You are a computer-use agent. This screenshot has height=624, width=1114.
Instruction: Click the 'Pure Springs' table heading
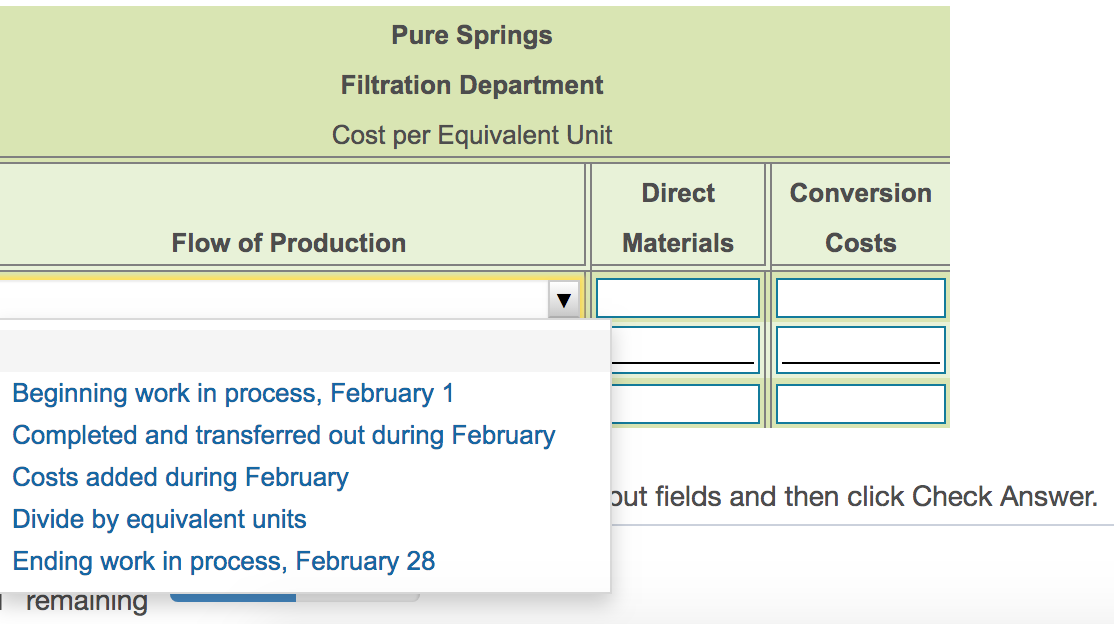(x=472, y=35)
